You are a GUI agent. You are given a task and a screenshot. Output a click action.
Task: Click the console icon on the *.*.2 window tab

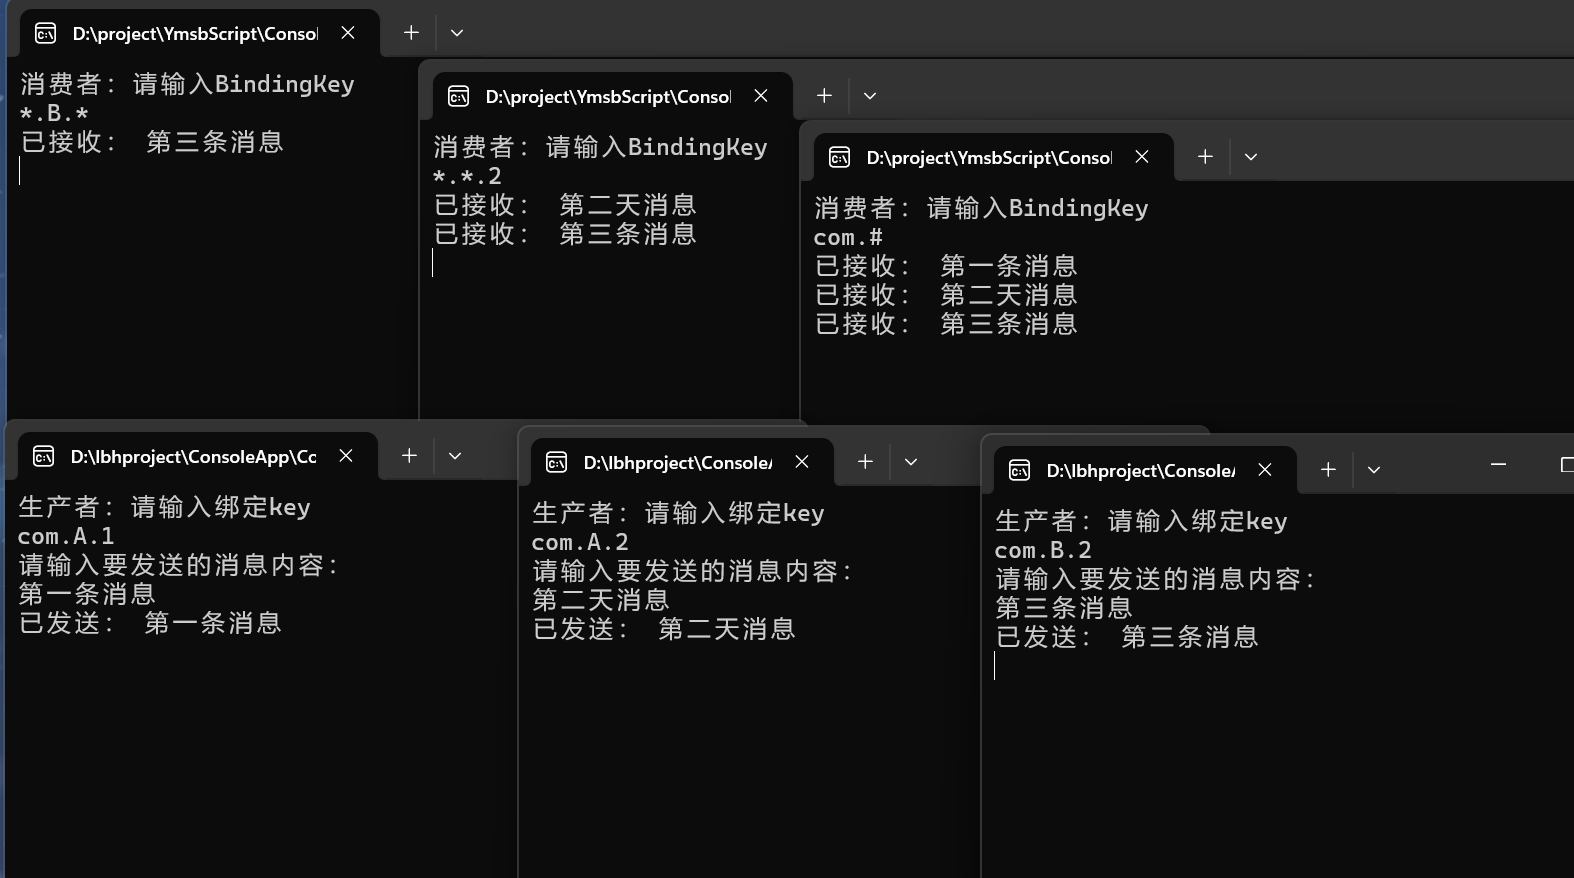[x=459, y=97]
